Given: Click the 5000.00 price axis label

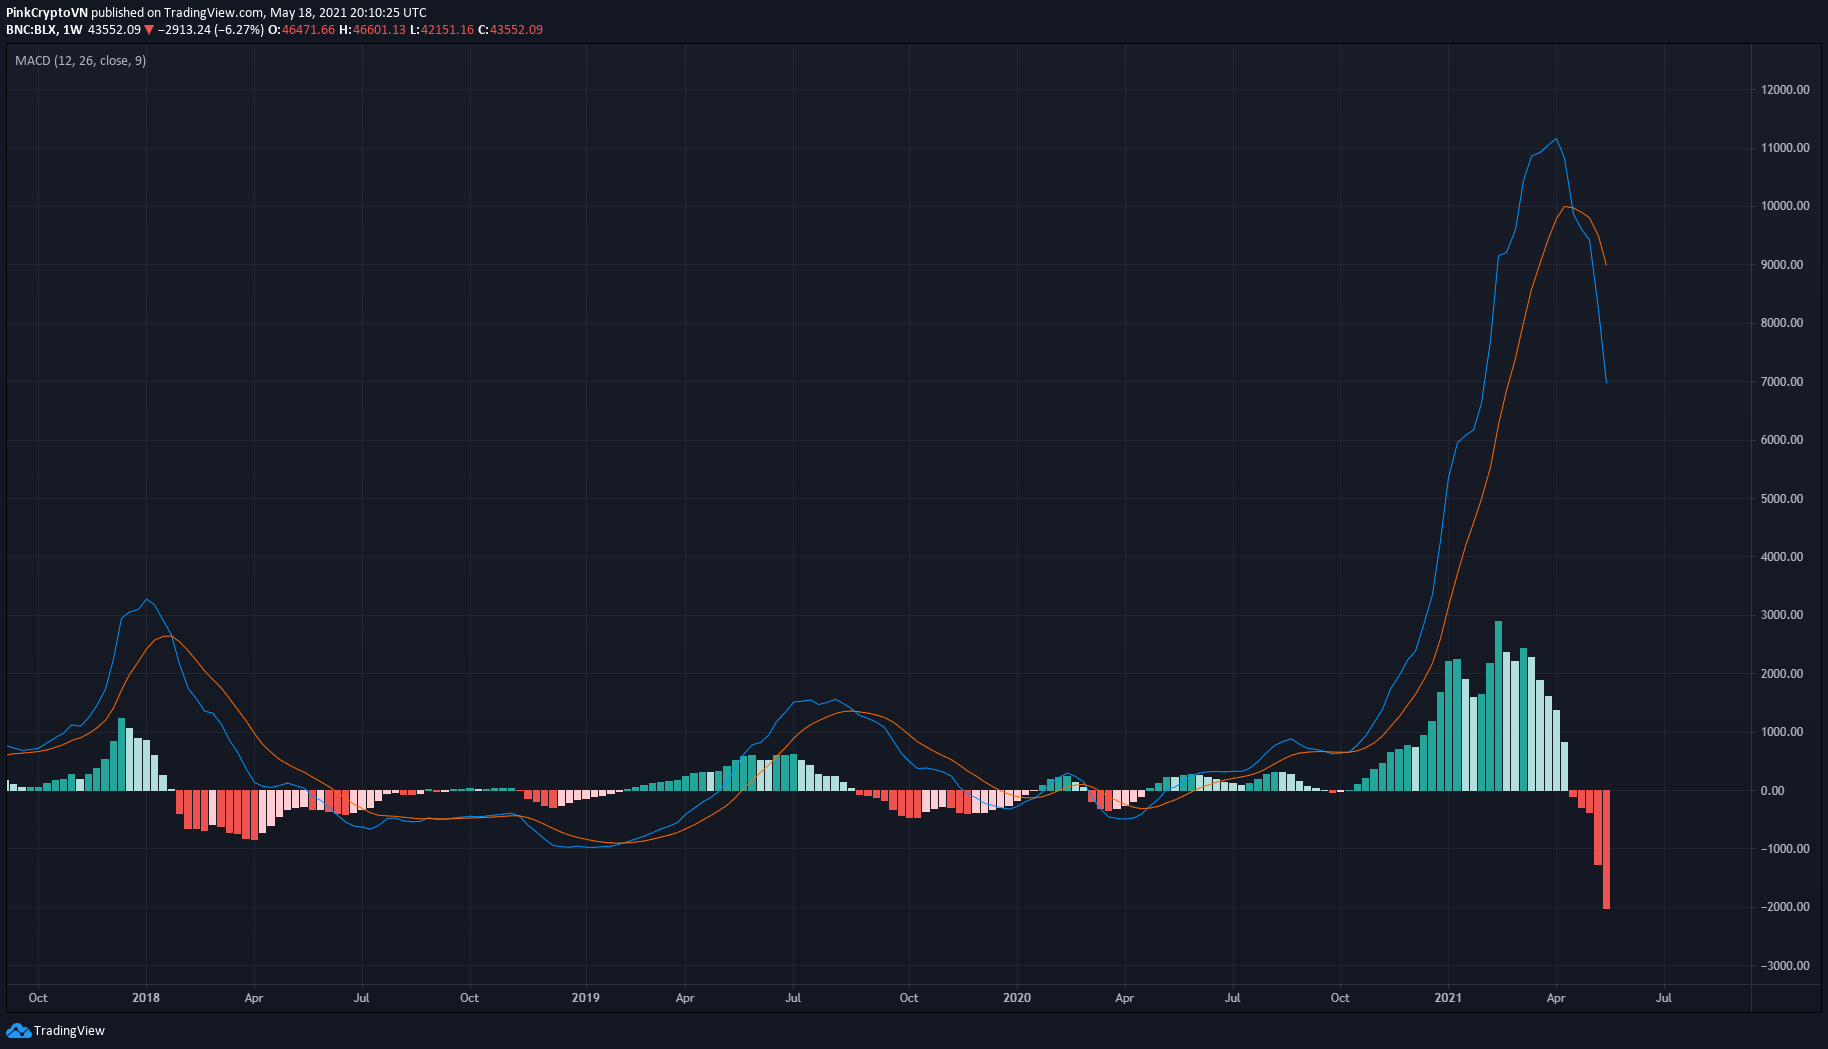Looking at the screenshot, I should click(x=1782, y=499).
